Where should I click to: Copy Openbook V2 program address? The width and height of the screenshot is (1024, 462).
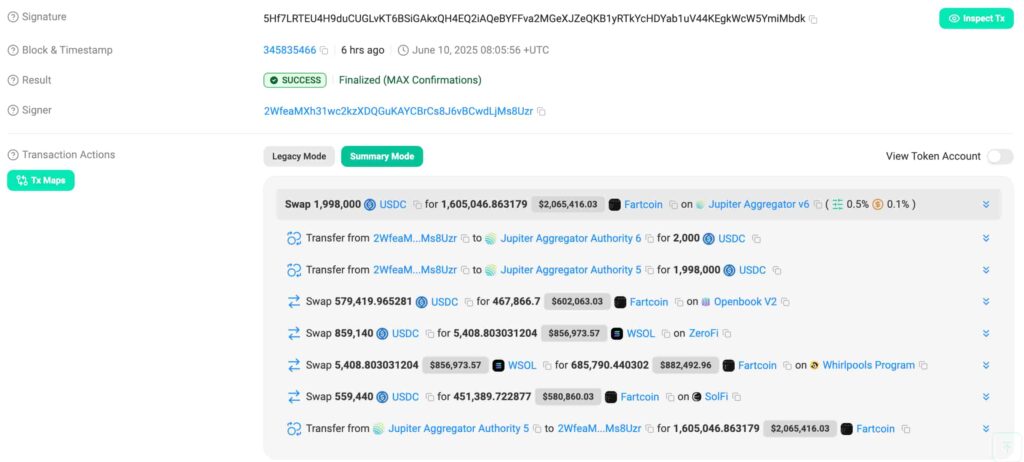tap(786, 303)
